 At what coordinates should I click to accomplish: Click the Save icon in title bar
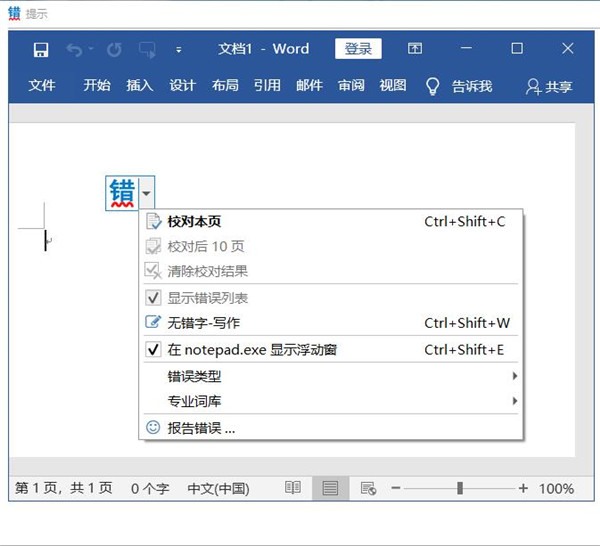(41, 50)
